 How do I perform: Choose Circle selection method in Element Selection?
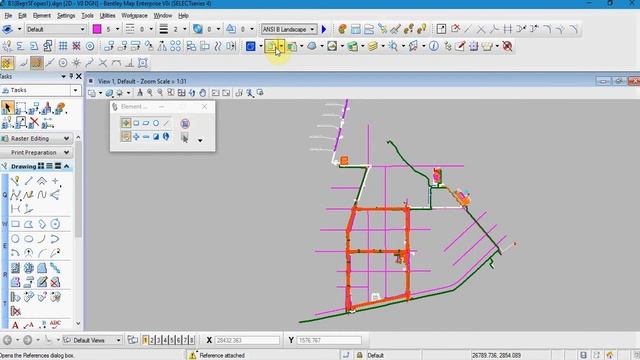156,123
